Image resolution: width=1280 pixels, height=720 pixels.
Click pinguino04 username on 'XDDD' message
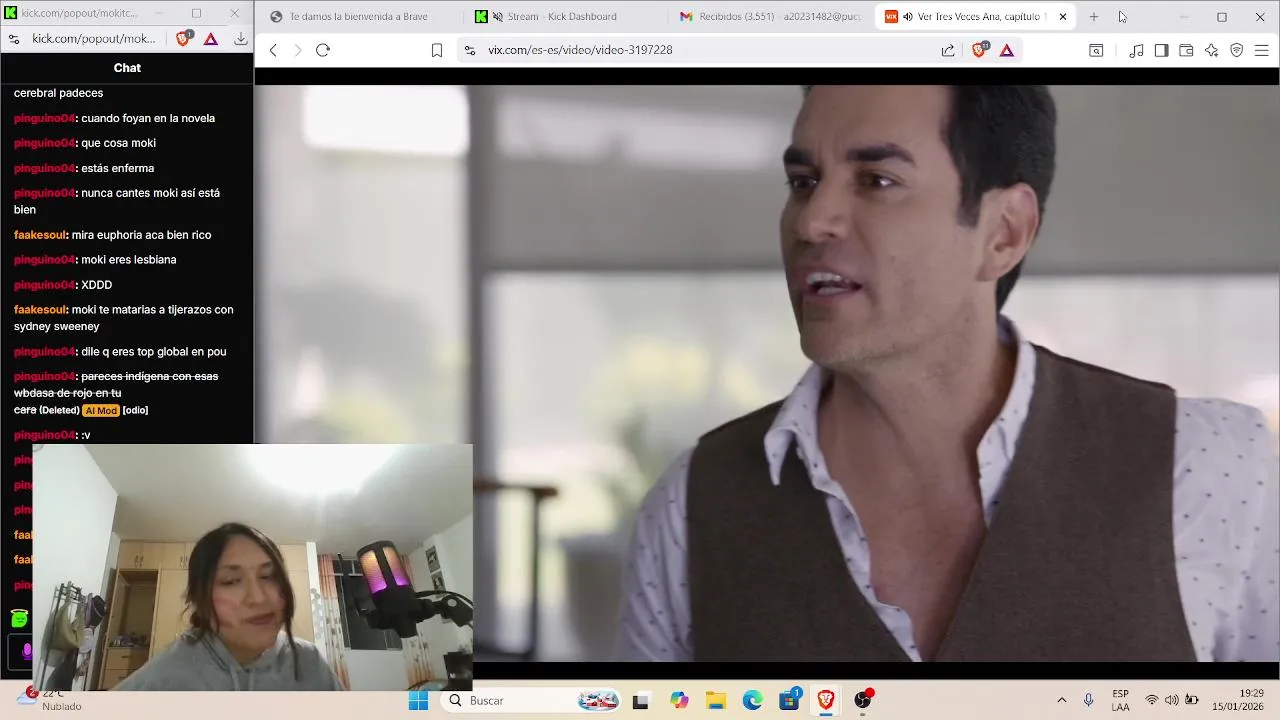coord(44,285)
